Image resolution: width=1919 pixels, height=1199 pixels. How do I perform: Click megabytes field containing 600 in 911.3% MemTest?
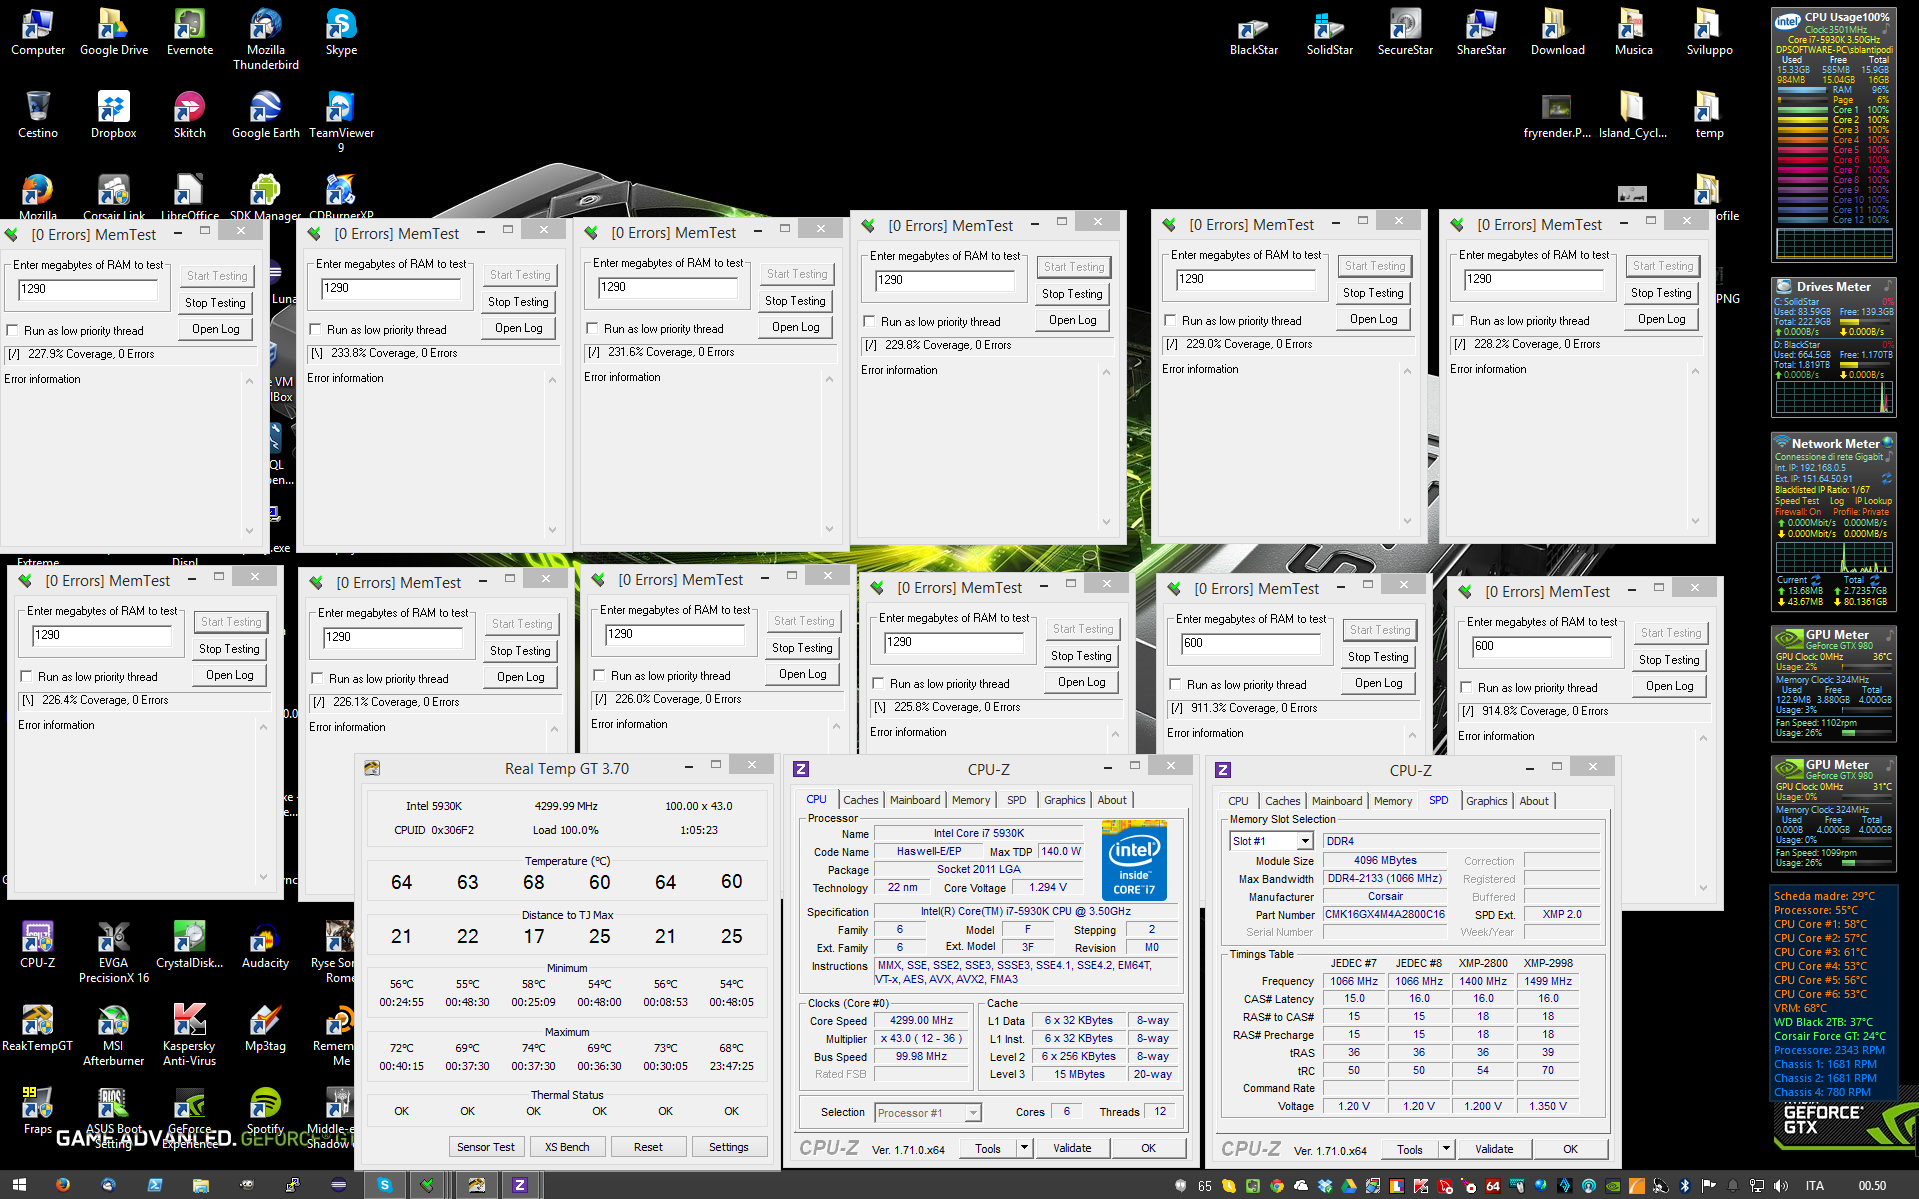click(1251, 643)
